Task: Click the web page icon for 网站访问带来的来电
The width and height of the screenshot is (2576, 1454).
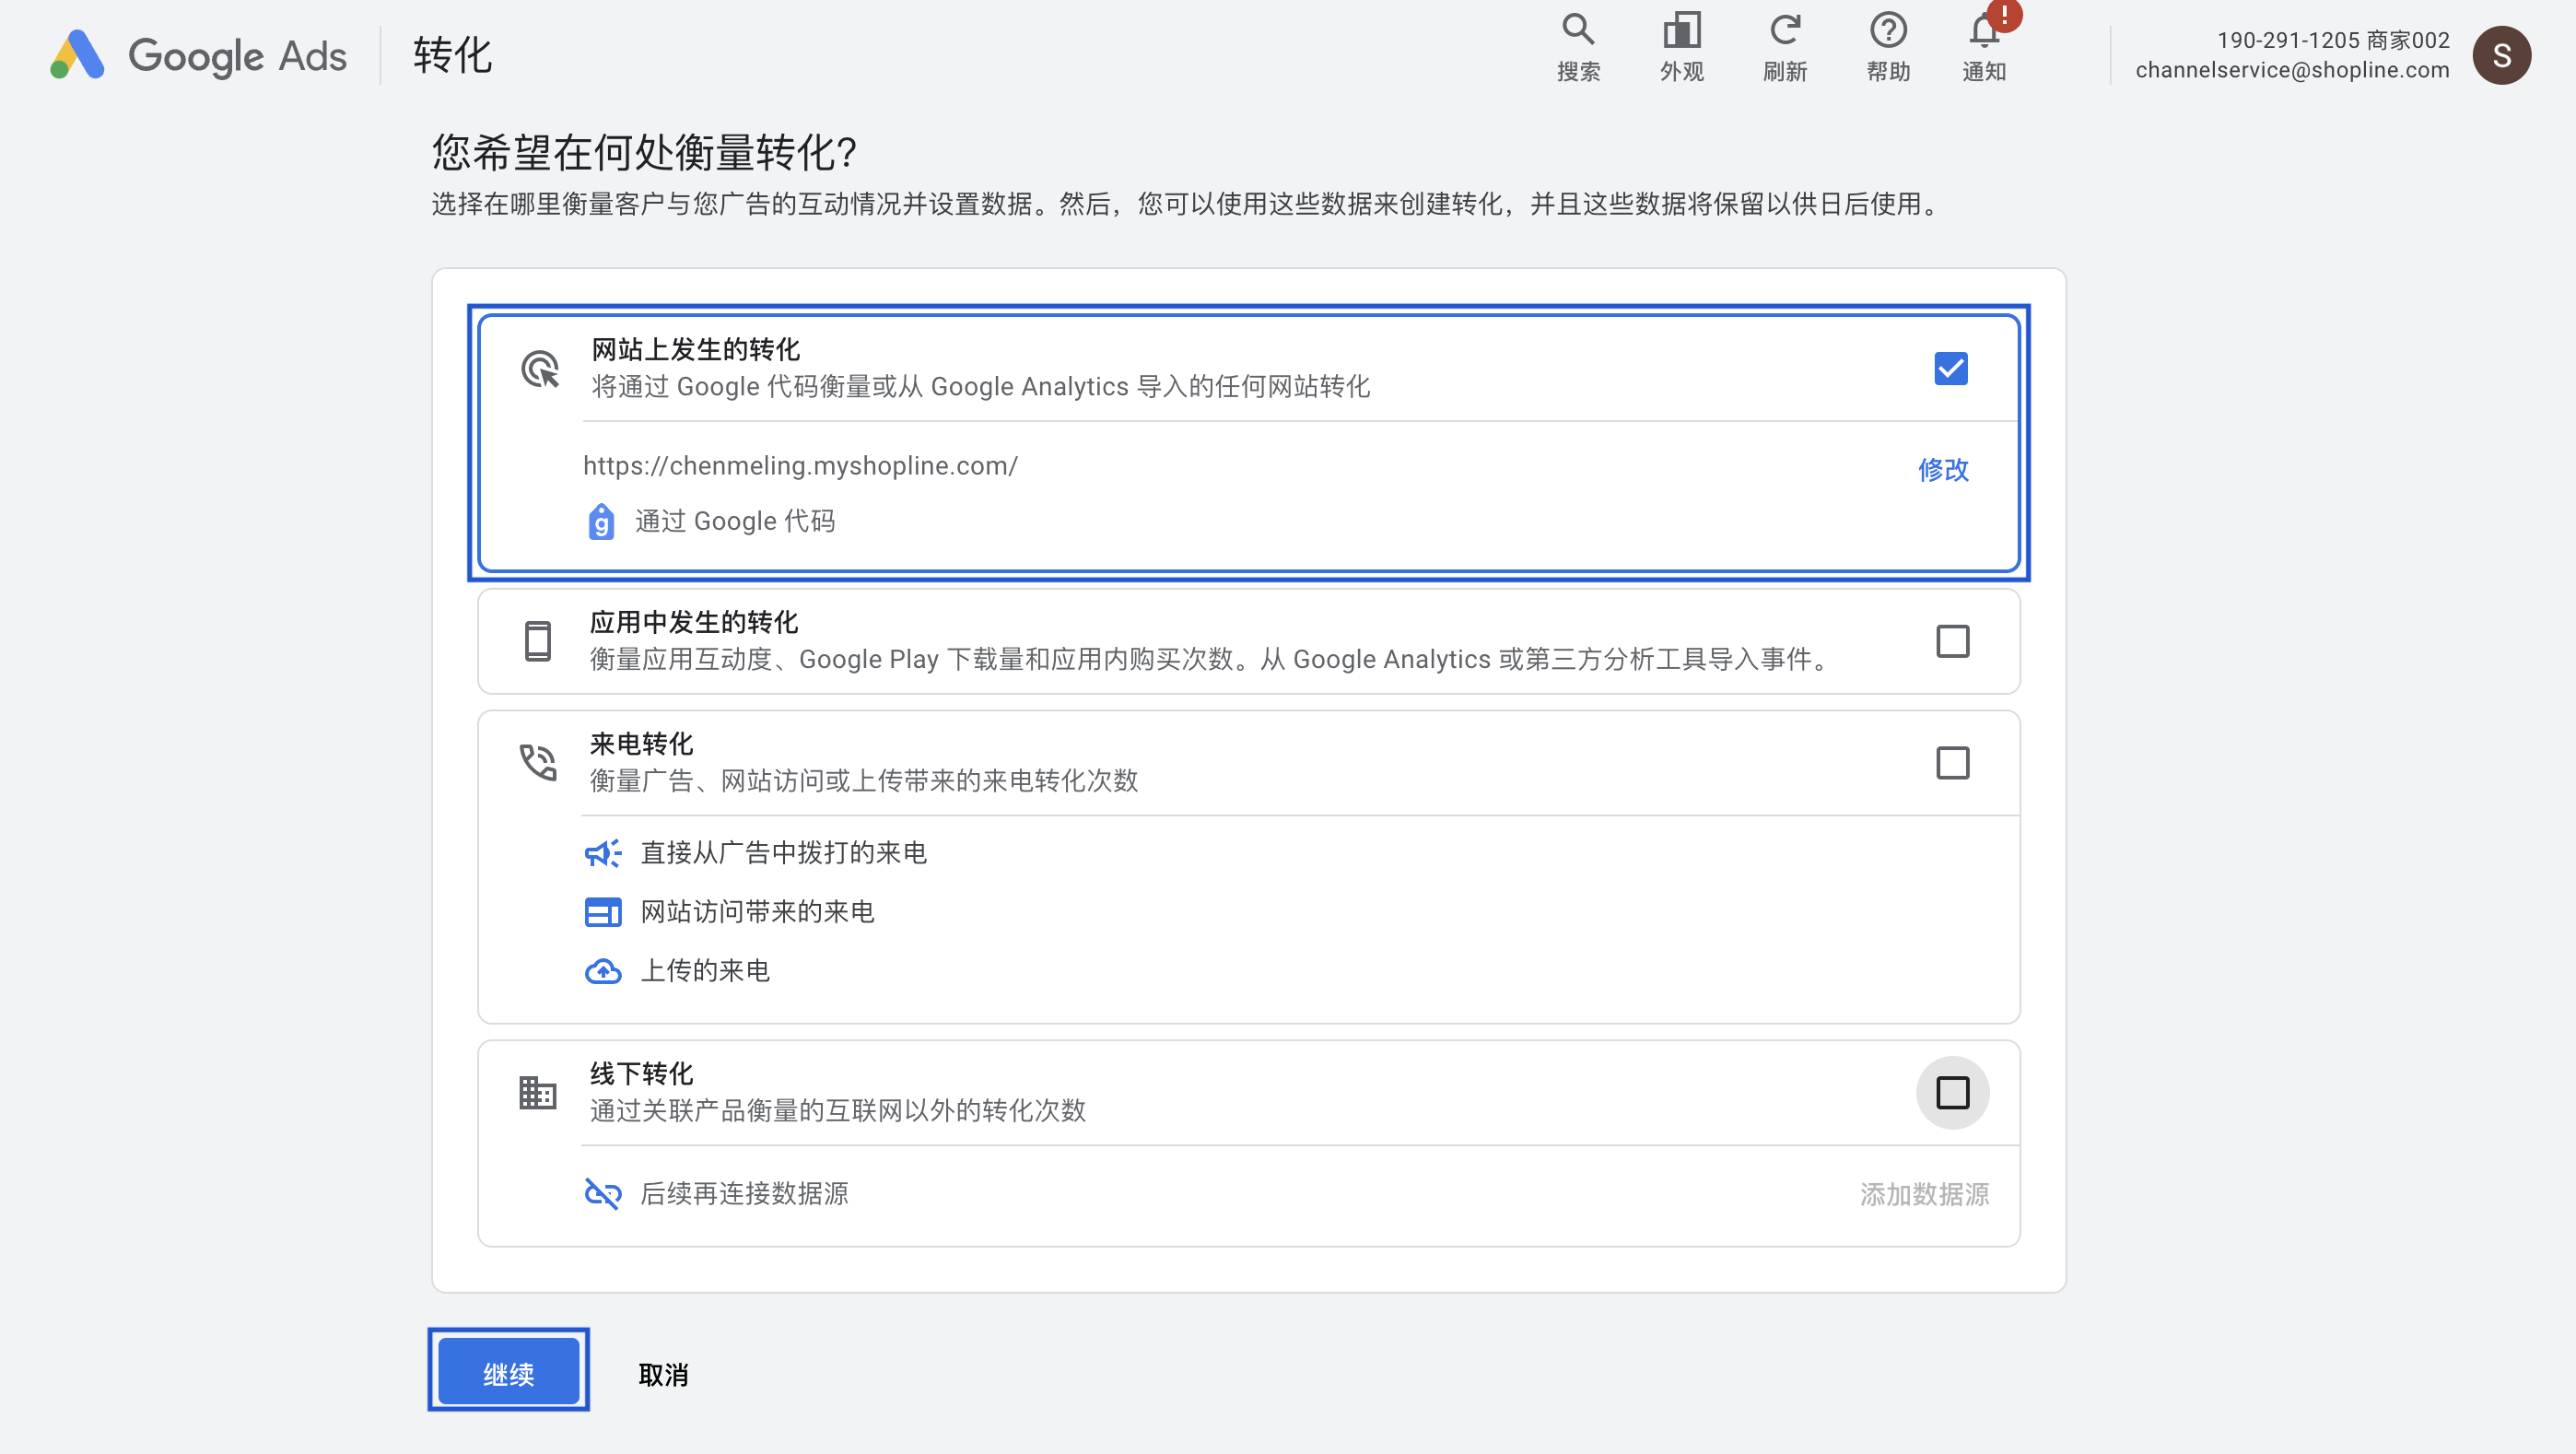Action: [x=603, y=912]
